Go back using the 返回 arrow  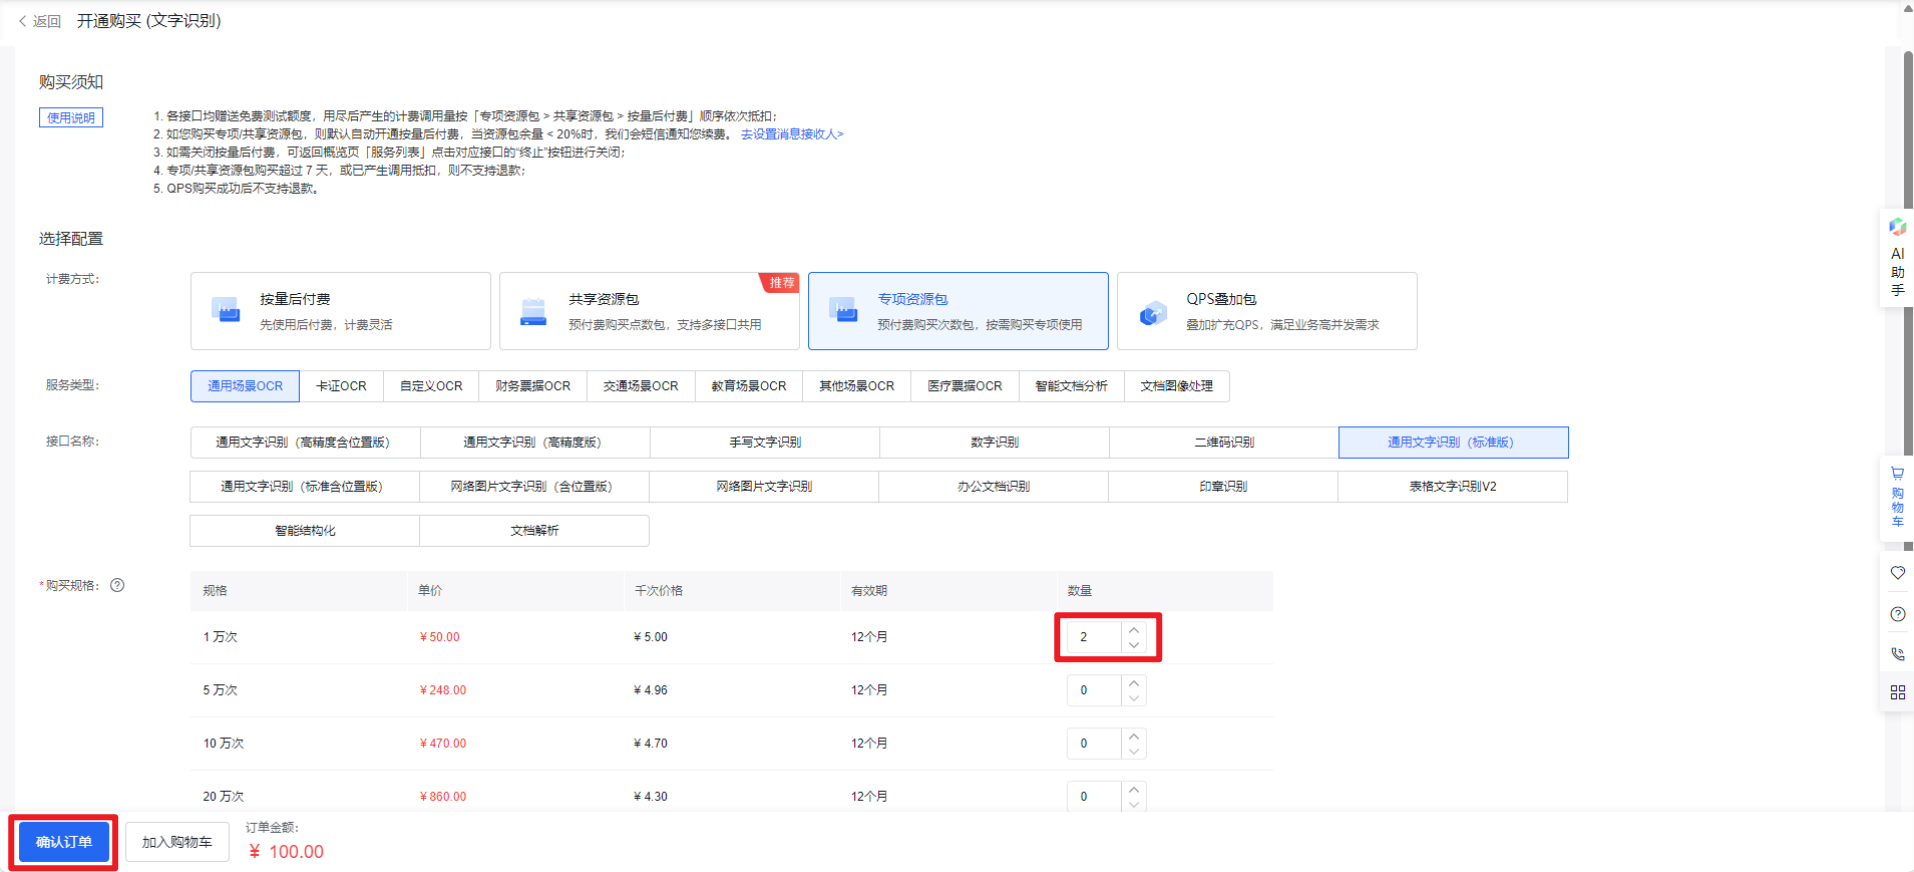39,21
